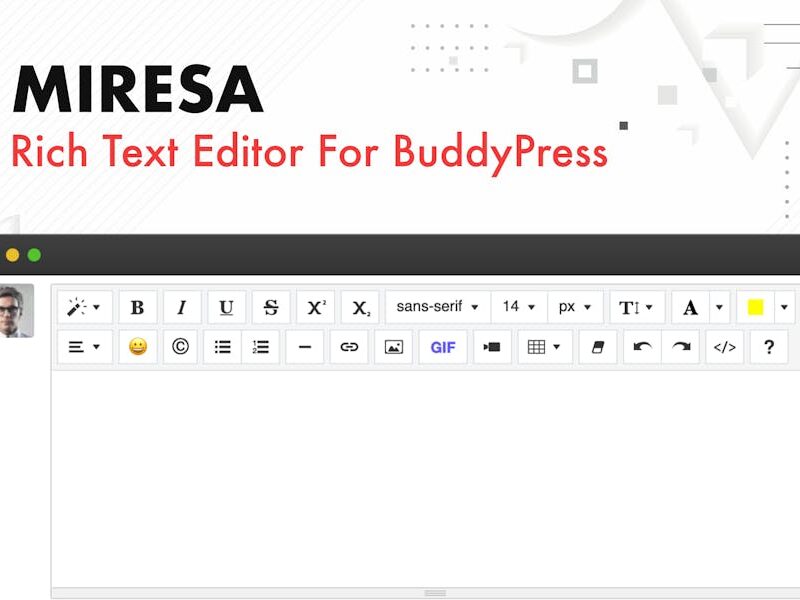
Task: Grab the editor resize handle bar
Action: (435, 593)
